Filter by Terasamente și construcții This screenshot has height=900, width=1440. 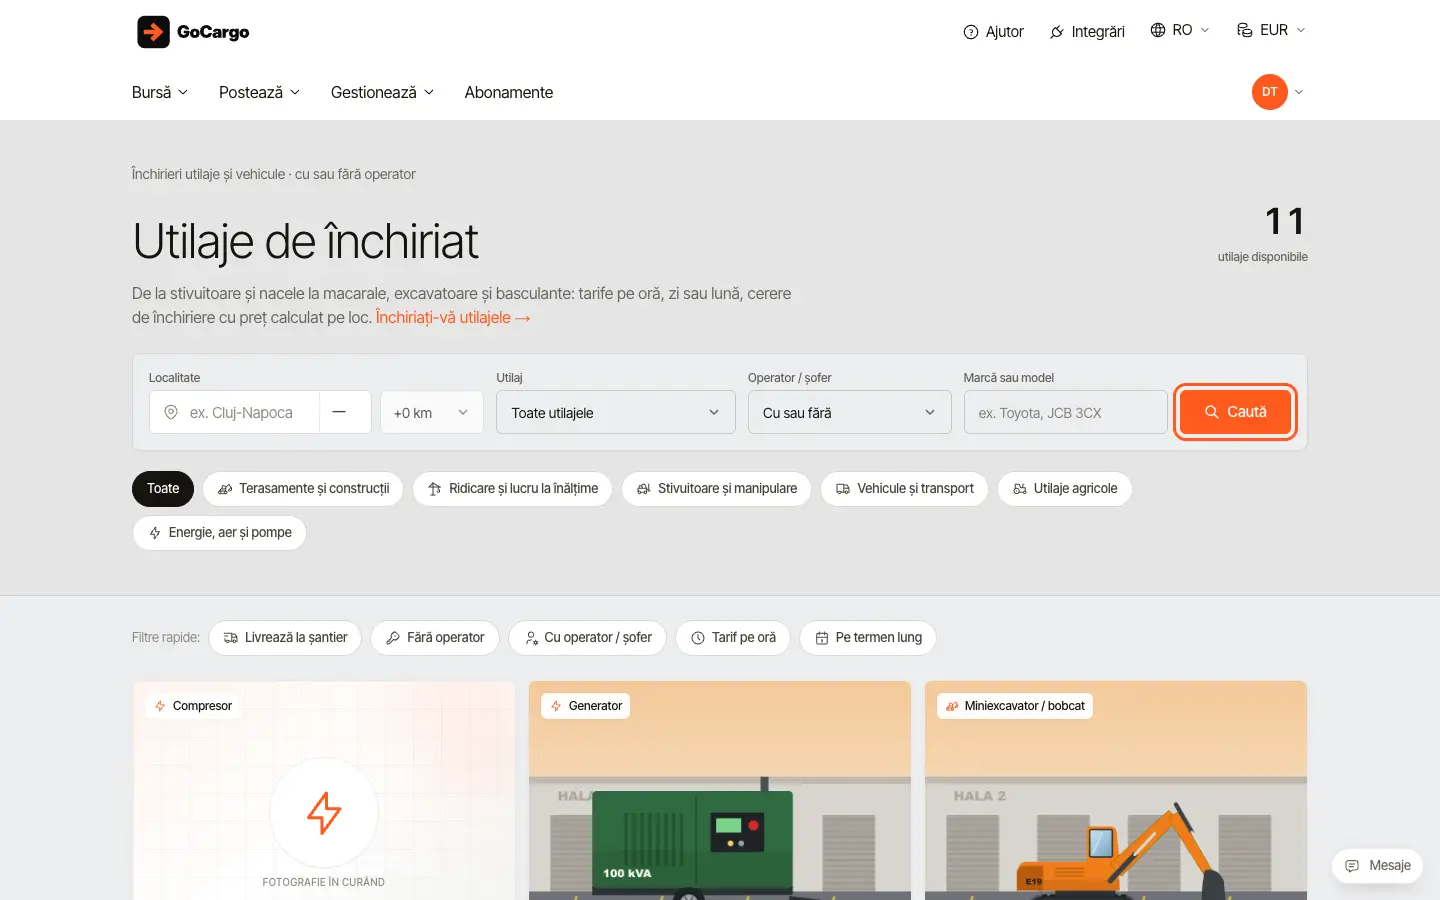(x=303, y=489)
